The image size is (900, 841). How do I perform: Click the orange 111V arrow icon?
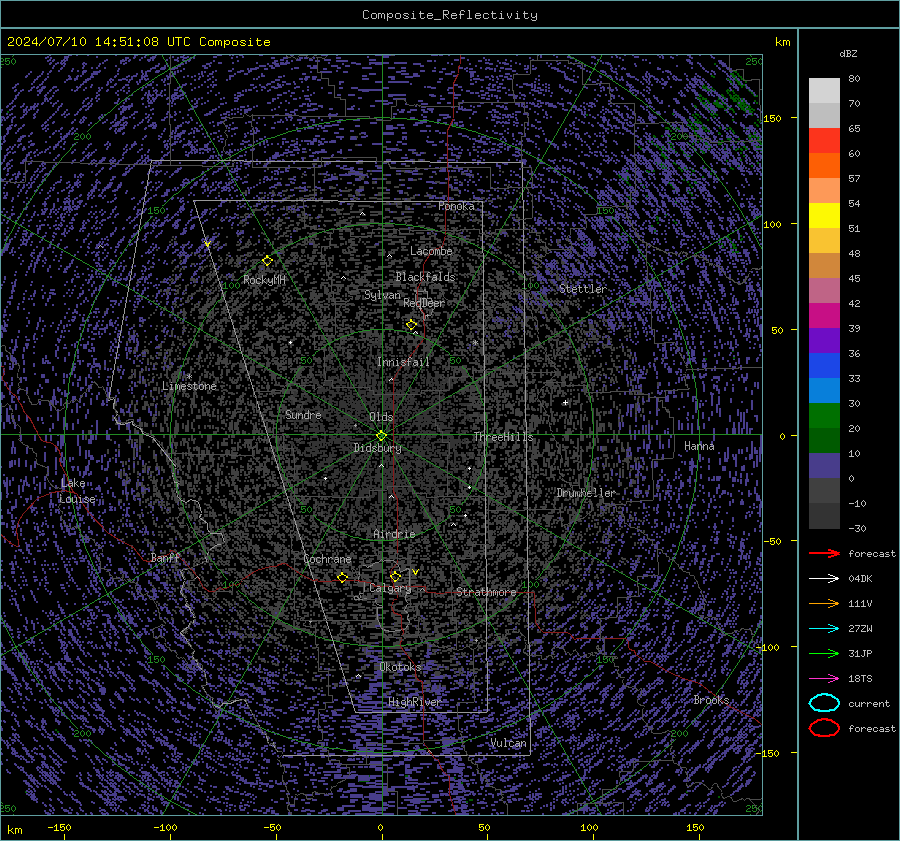[x=824, y=603]
